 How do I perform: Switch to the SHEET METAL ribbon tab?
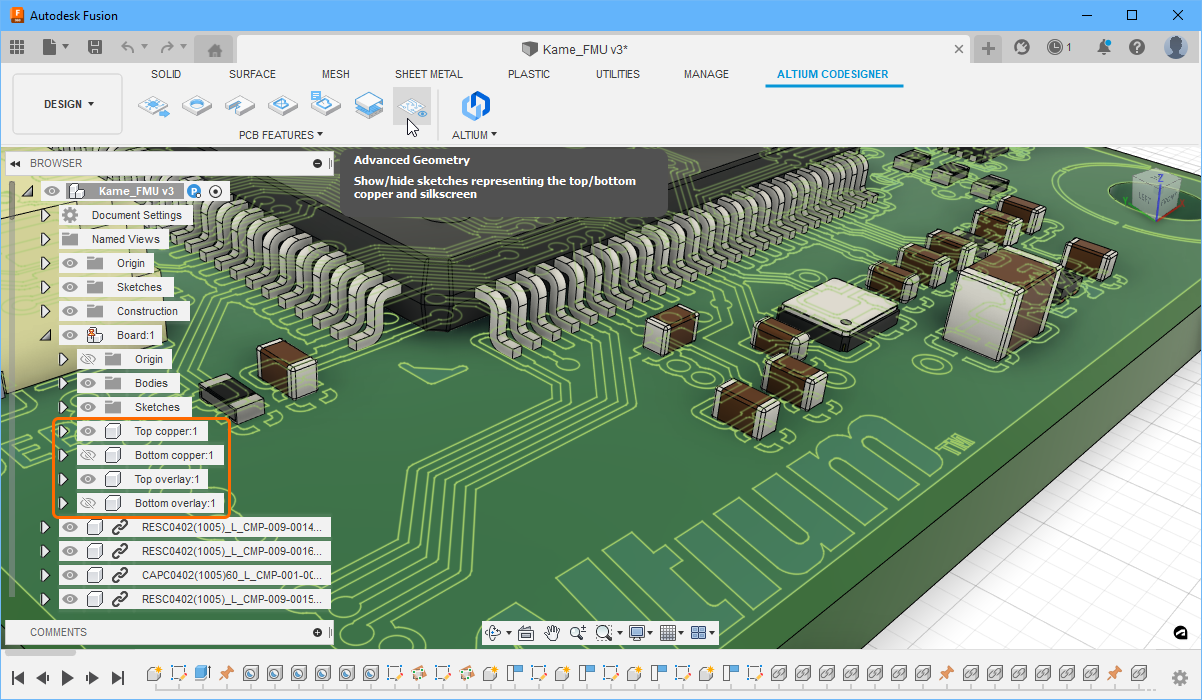point(429,74)
